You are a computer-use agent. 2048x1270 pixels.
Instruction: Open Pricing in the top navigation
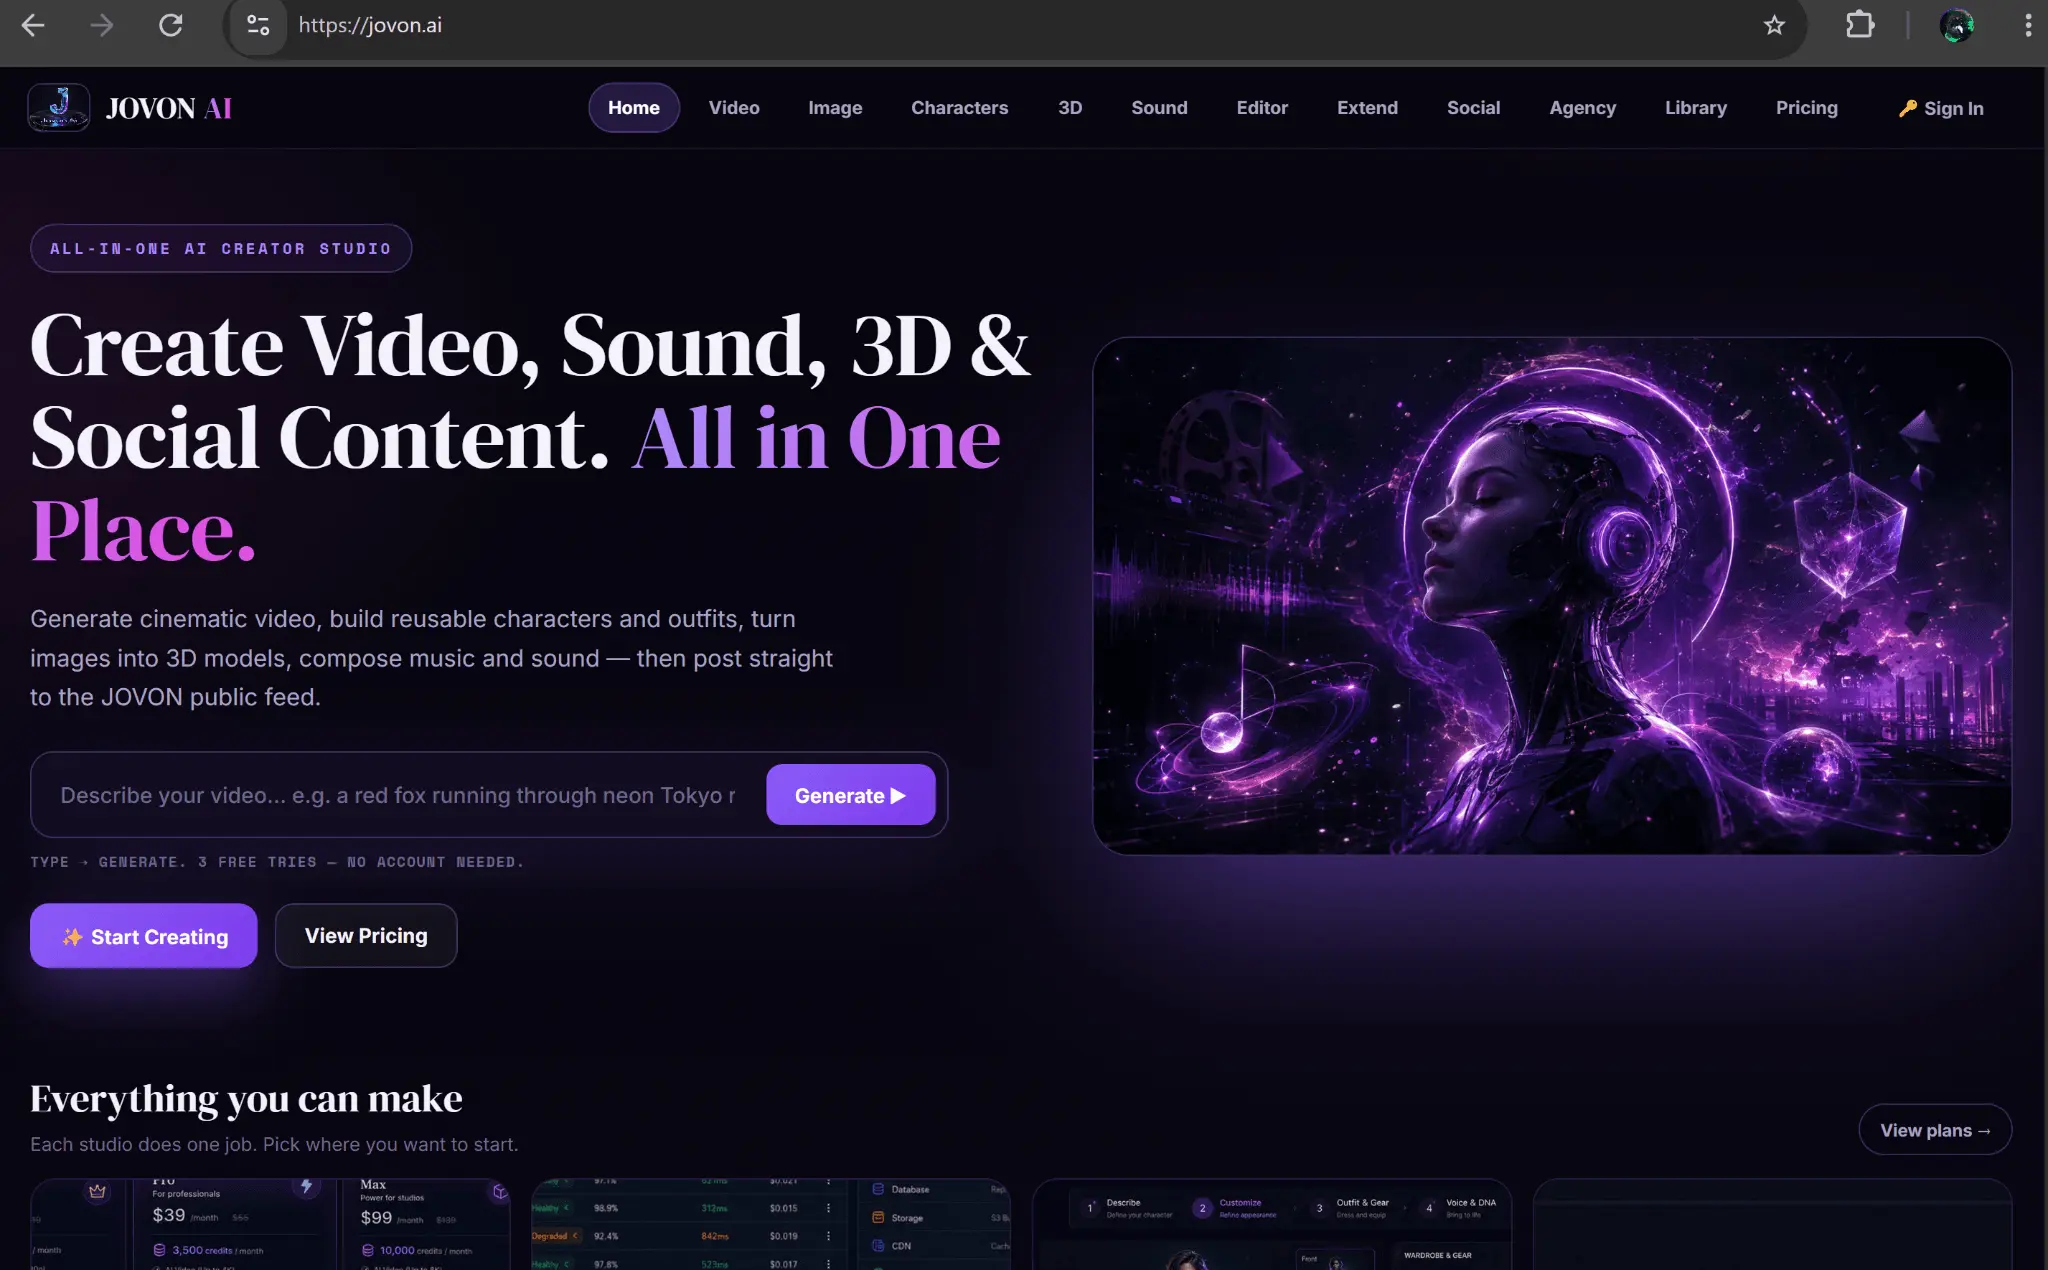pyautogui.click(x=1807, y=108)
